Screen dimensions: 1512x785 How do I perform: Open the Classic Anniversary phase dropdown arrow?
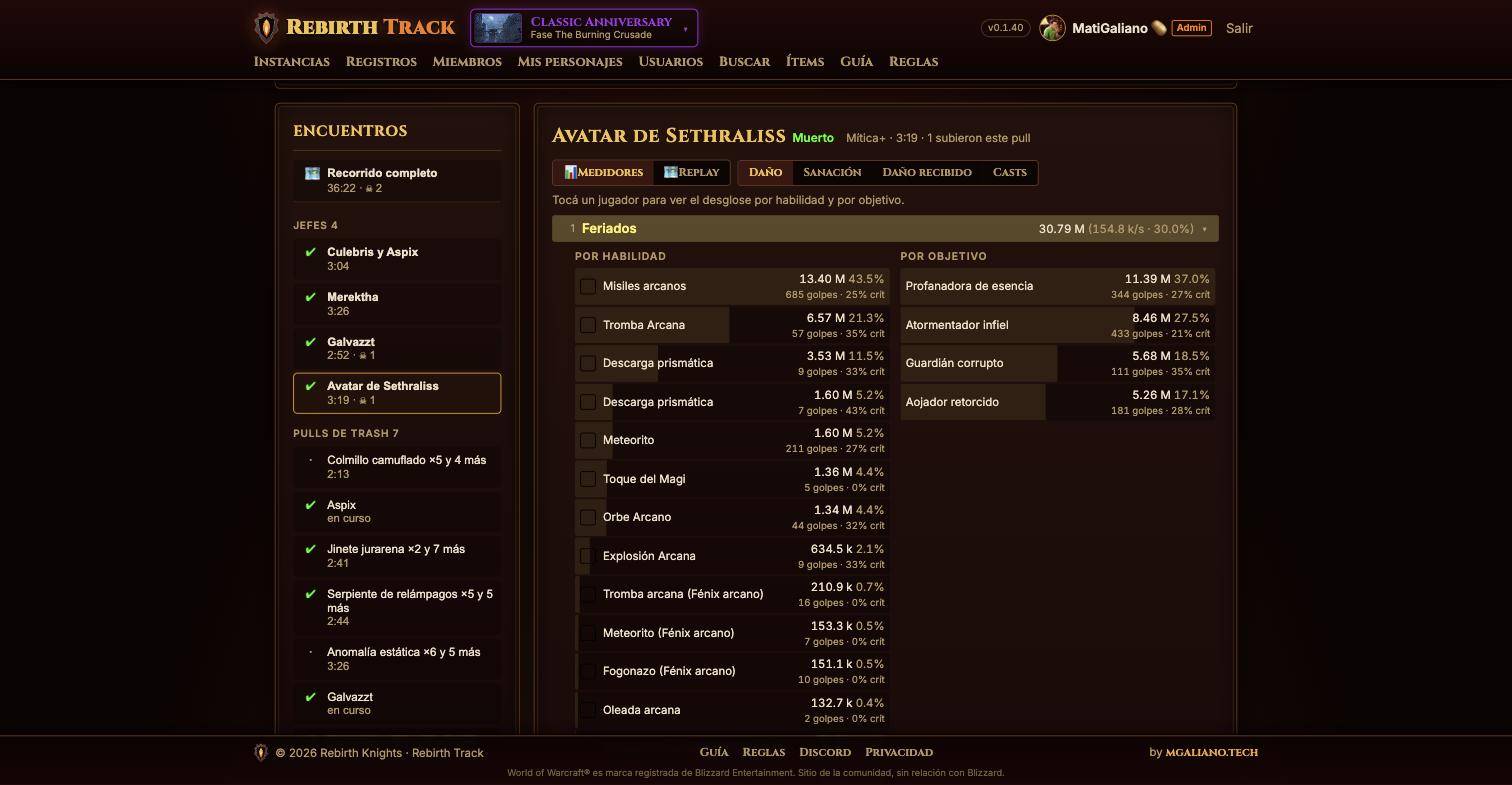685,29
